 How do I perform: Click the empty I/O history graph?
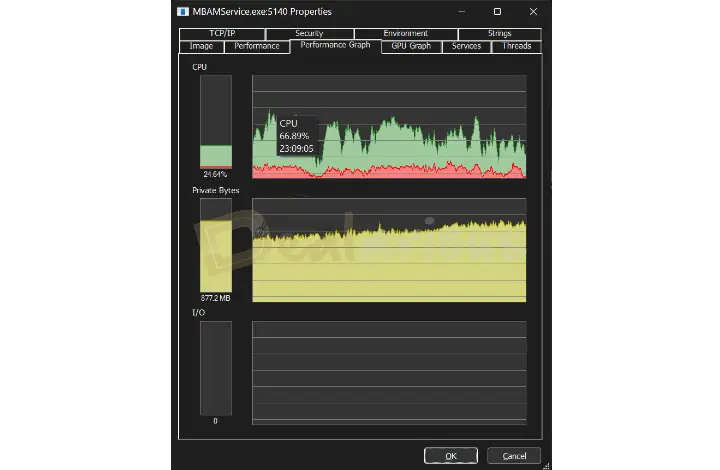389,372
